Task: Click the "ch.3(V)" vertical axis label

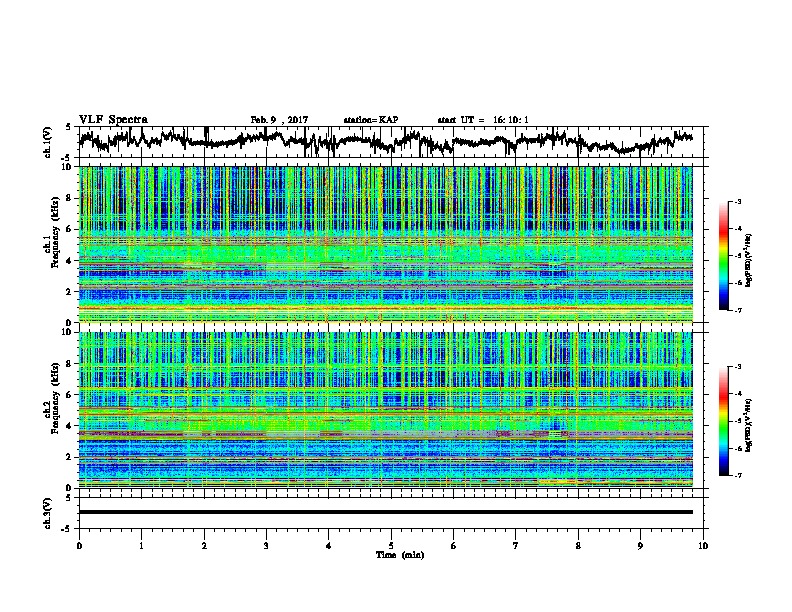Action: tap(47, 513)
